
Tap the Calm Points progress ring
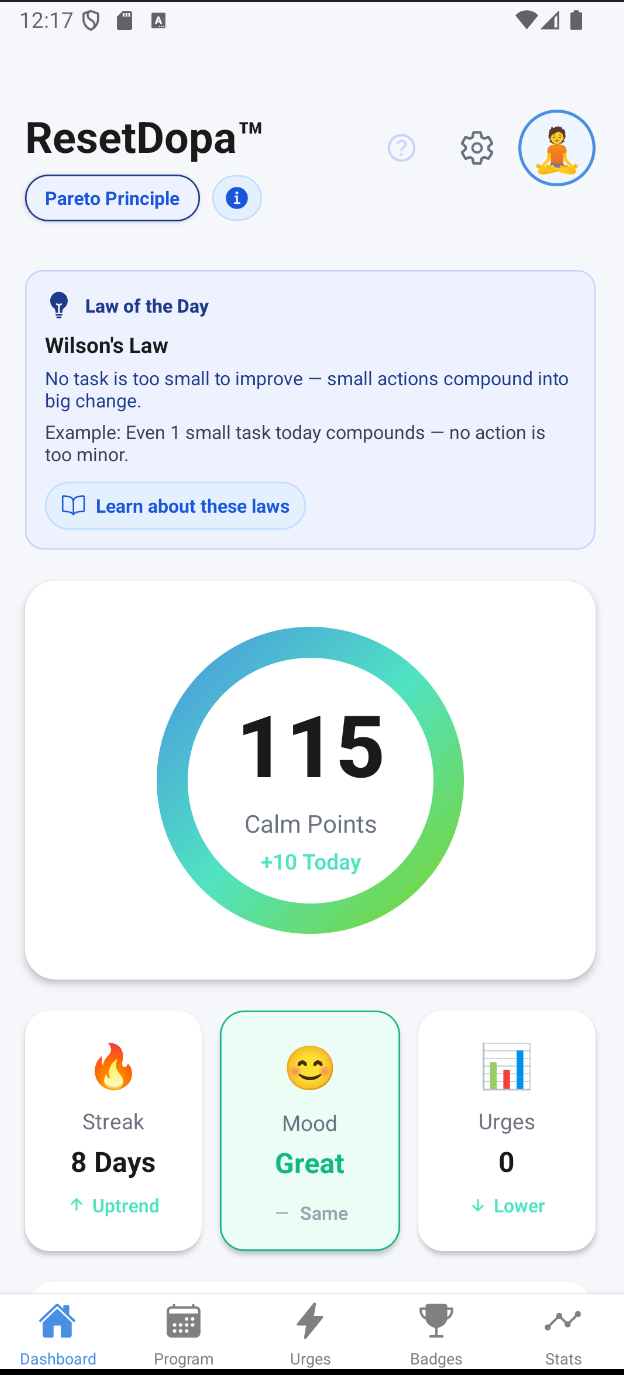310,780
